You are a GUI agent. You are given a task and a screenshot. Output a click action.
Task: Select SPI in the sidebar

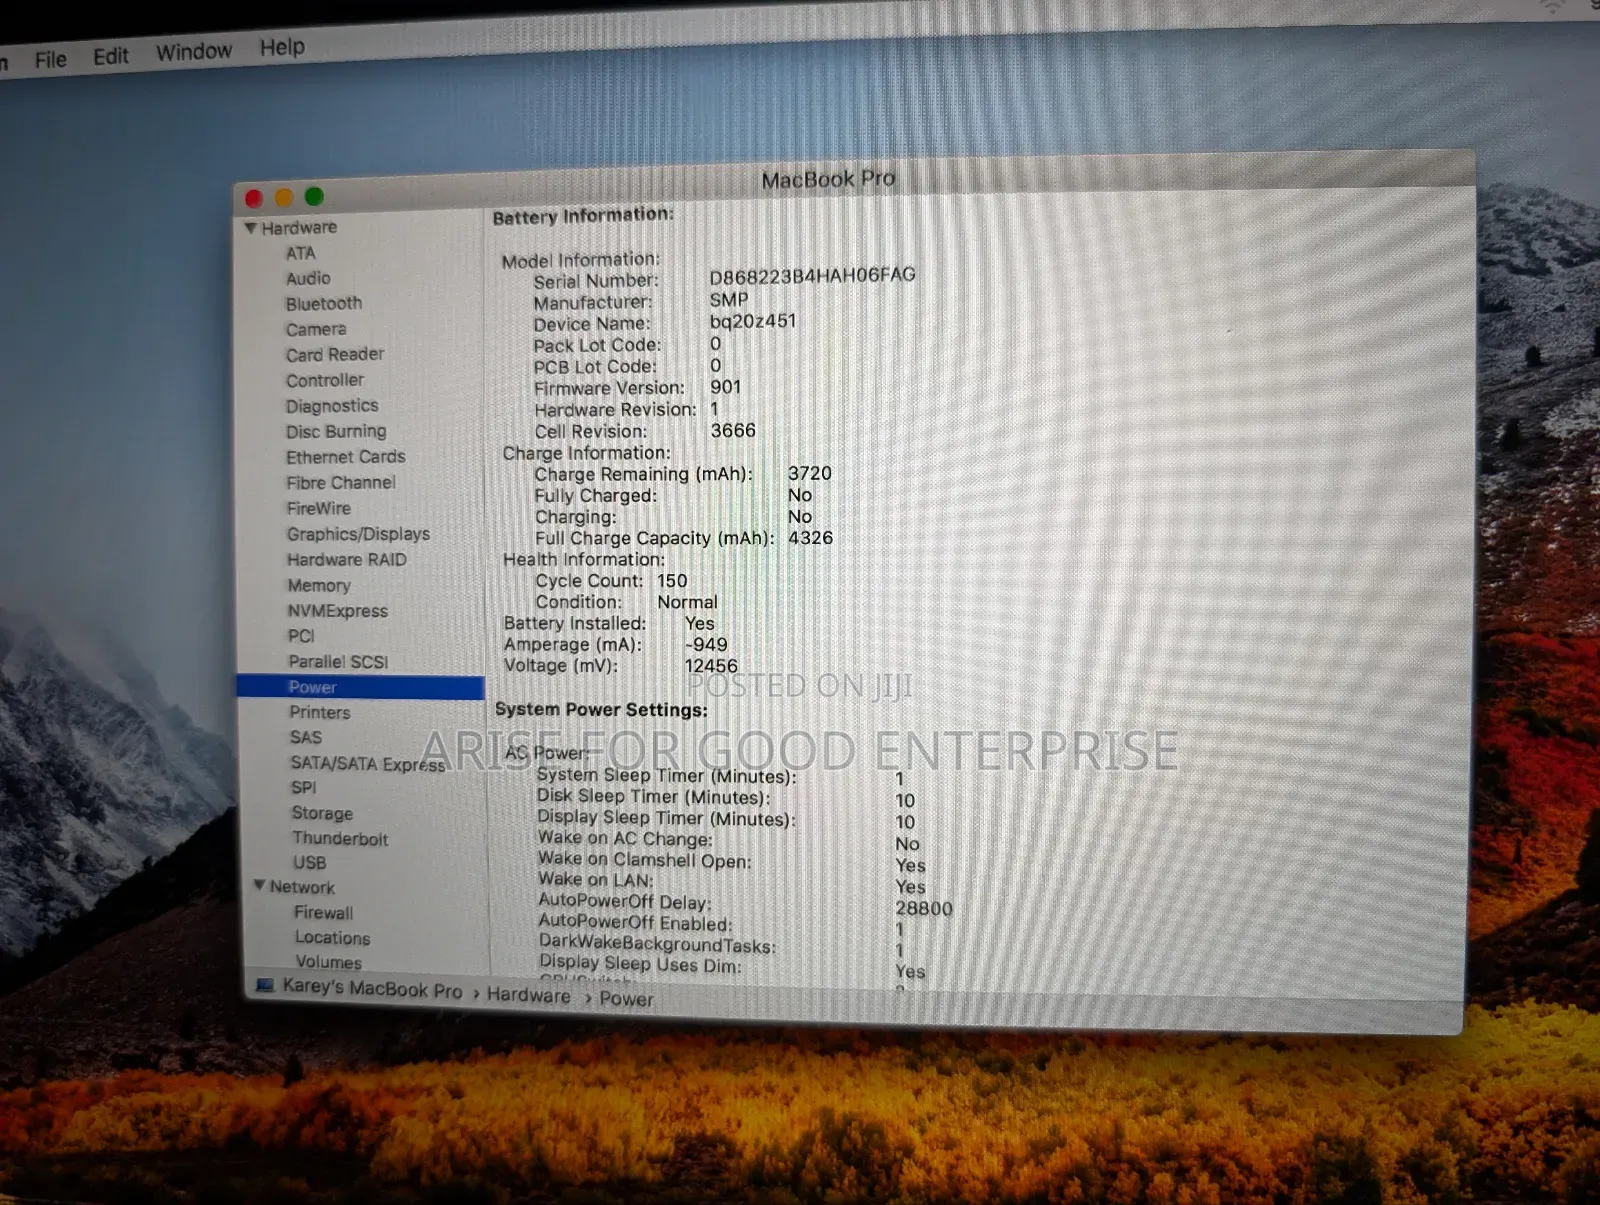click(304, 788)
